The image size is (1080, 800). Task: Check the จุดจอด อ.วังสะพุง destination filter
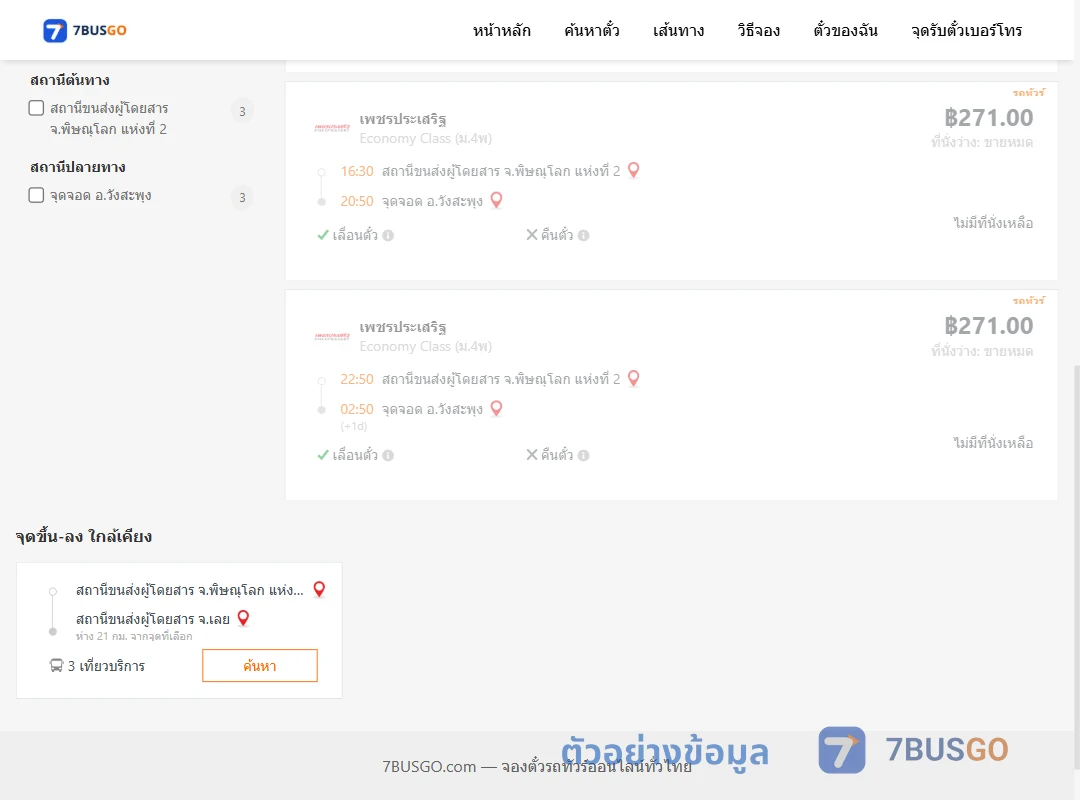[x=37, y=195]
